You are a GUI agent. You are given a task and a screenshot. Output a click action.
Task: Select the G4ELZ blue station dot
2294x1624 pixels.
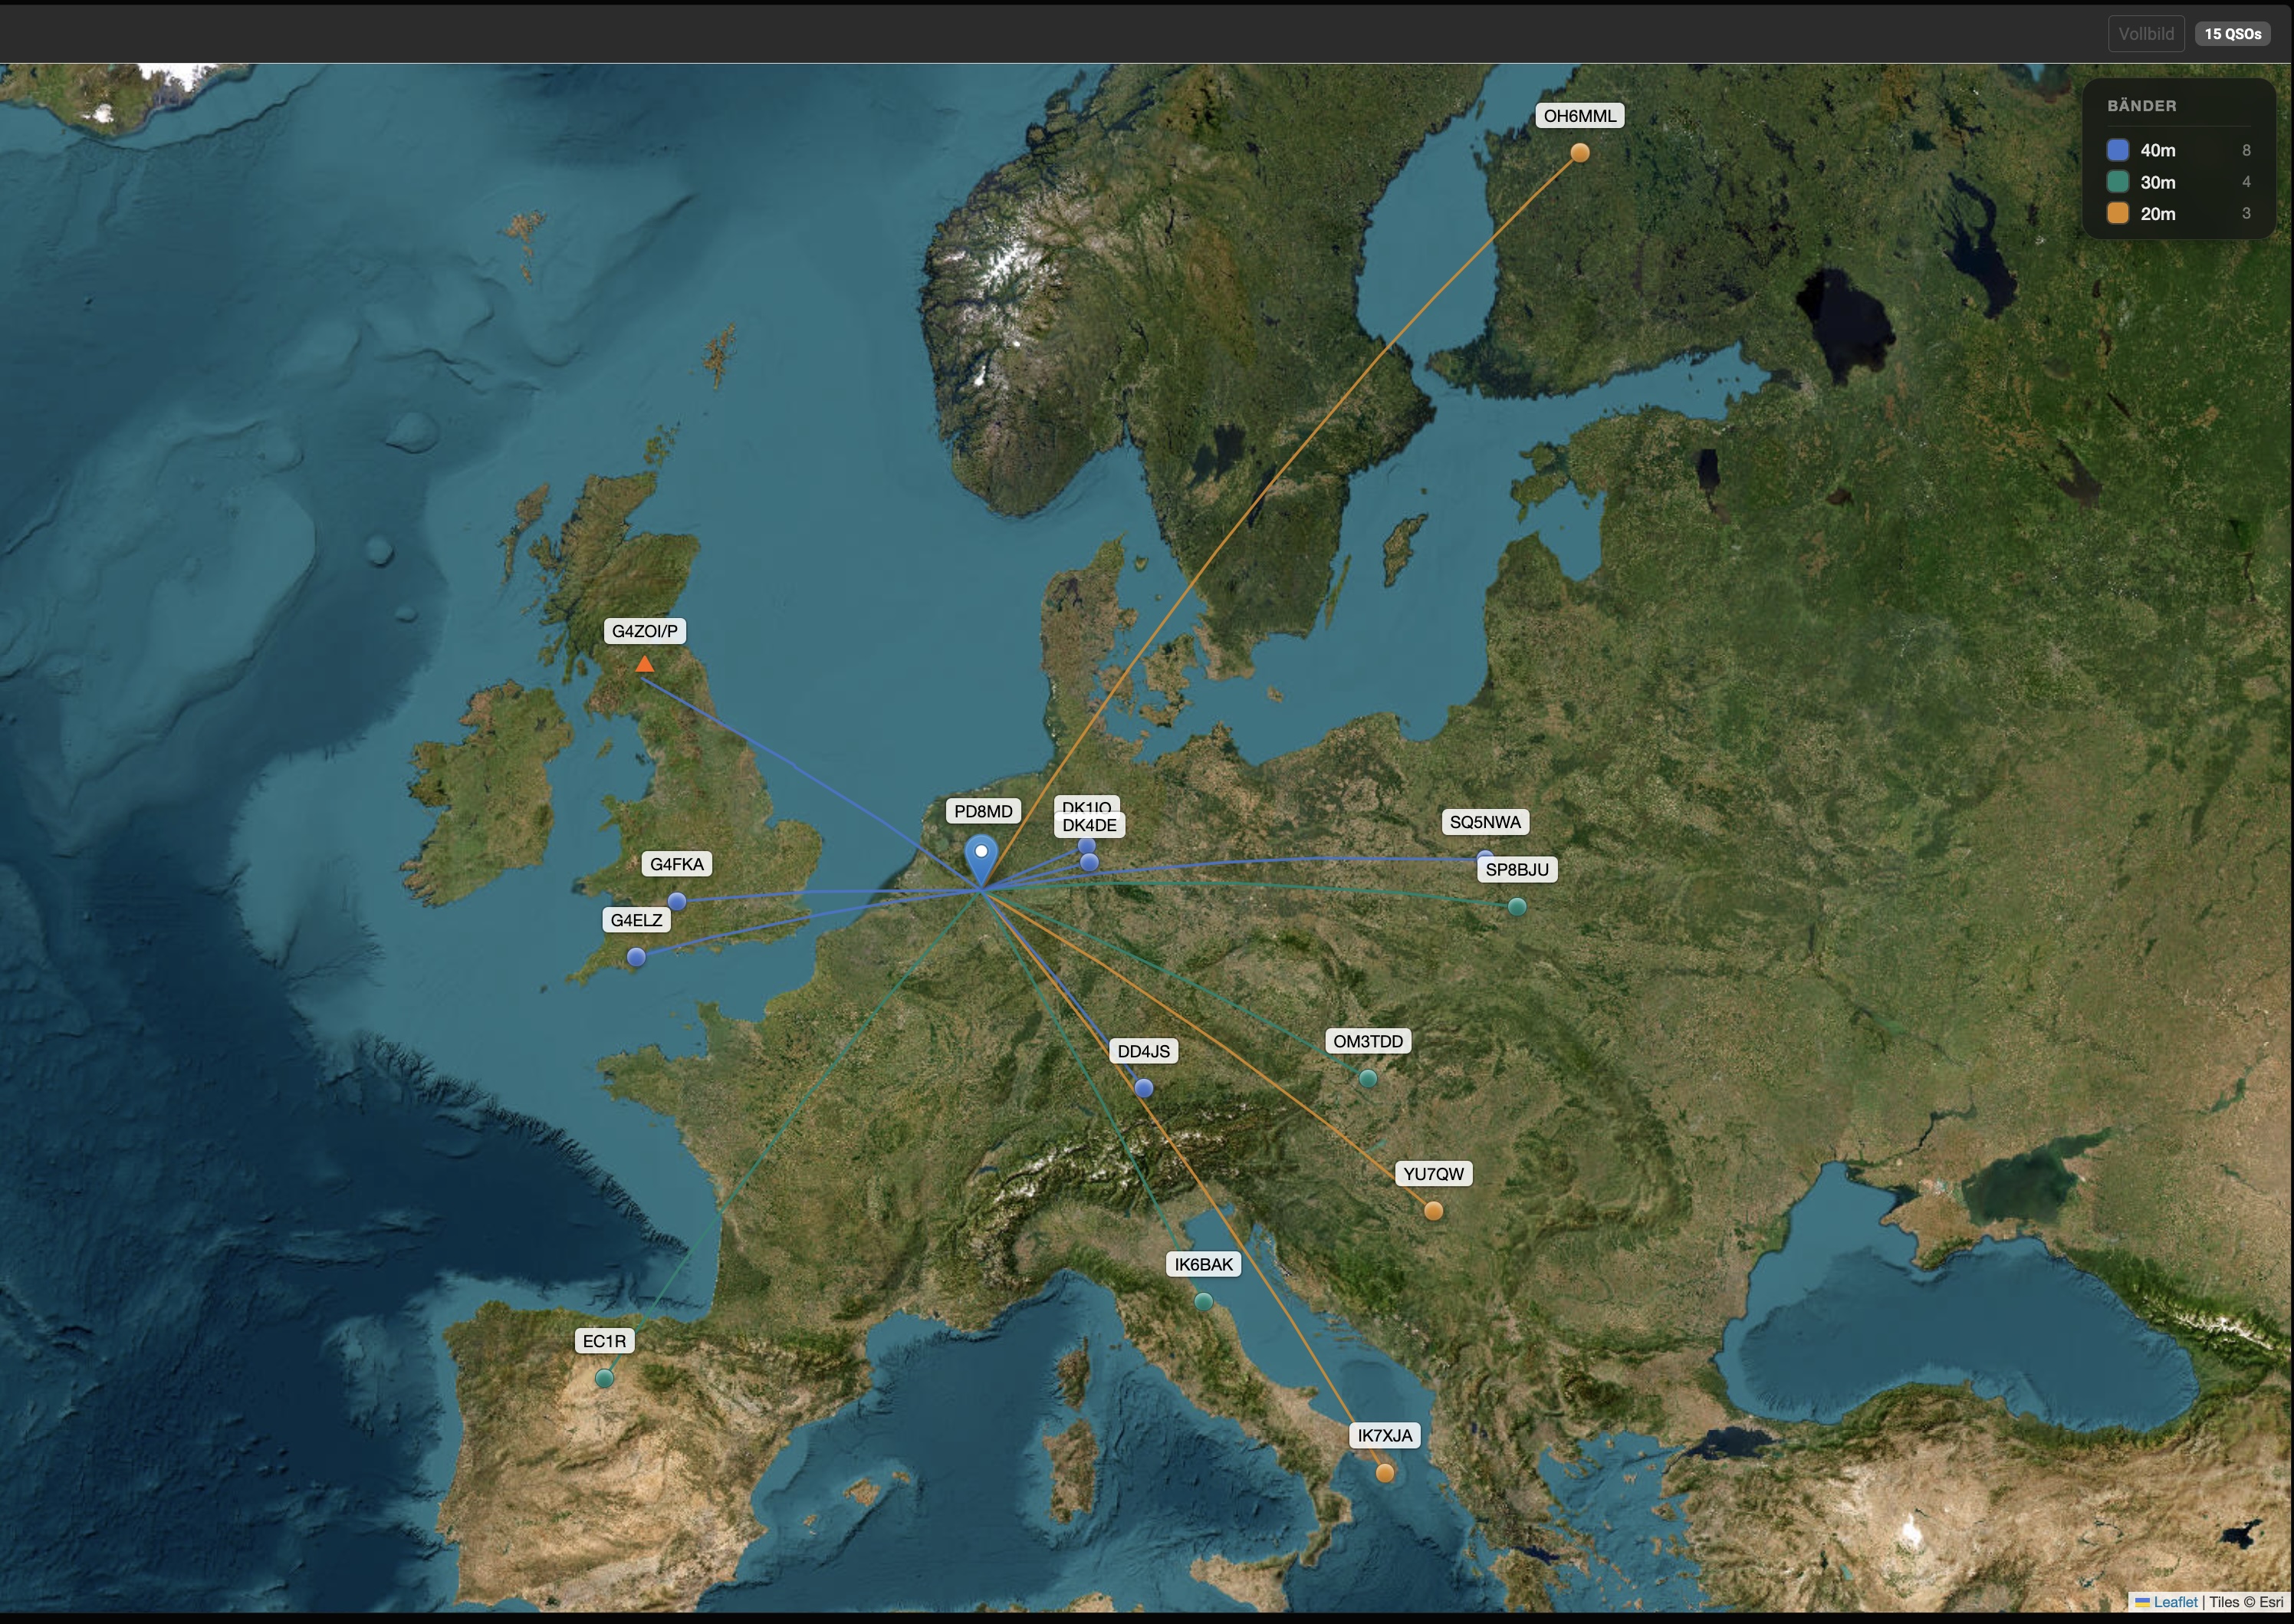(x=636, y=958)
